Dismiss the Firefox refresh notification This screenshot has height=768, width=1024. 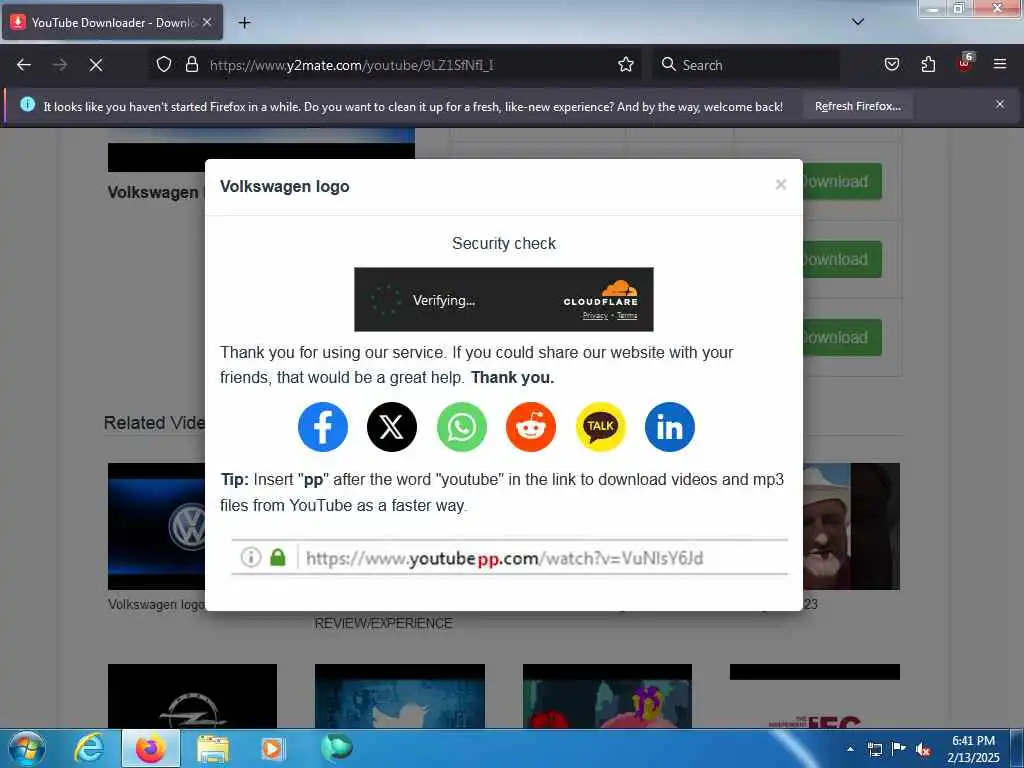[1000, 104]
